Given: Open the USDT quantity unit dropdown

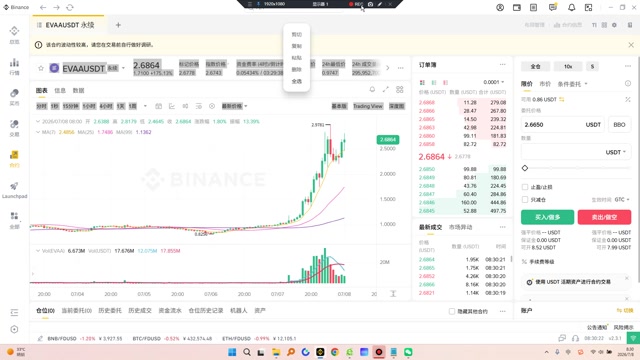Looking at the screenshot, I should (x=616, y=152).
